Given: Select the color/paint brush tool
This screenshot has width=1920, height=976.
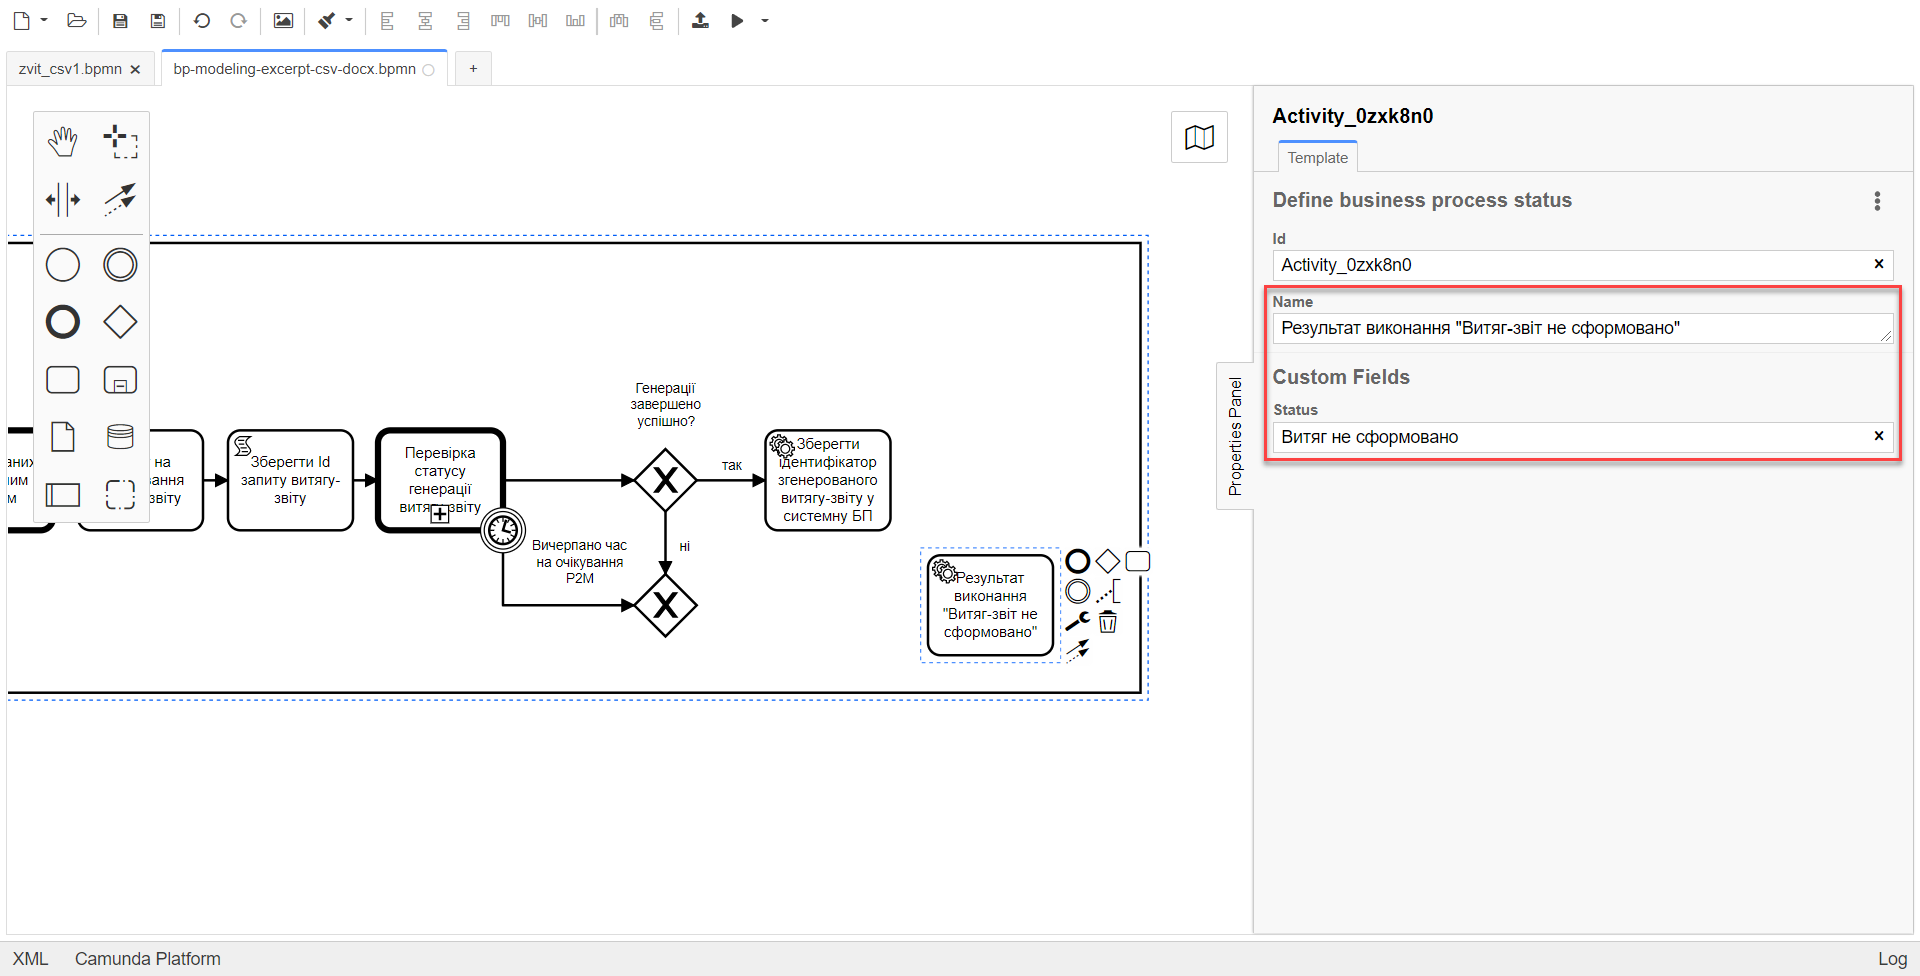Looking at the screenshot, I should click(327, 21).
